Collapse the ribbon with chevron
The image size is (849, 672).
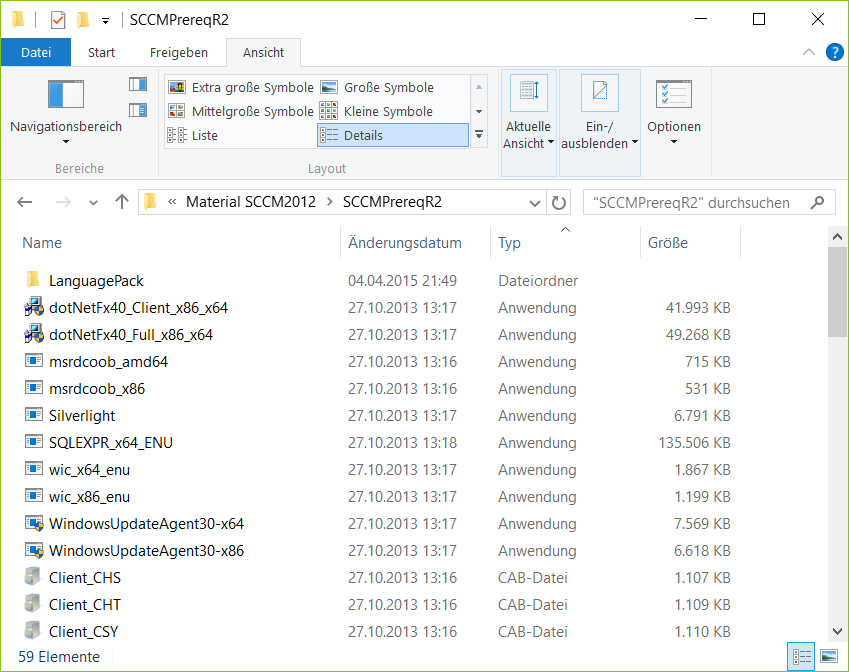coord(808,53)
